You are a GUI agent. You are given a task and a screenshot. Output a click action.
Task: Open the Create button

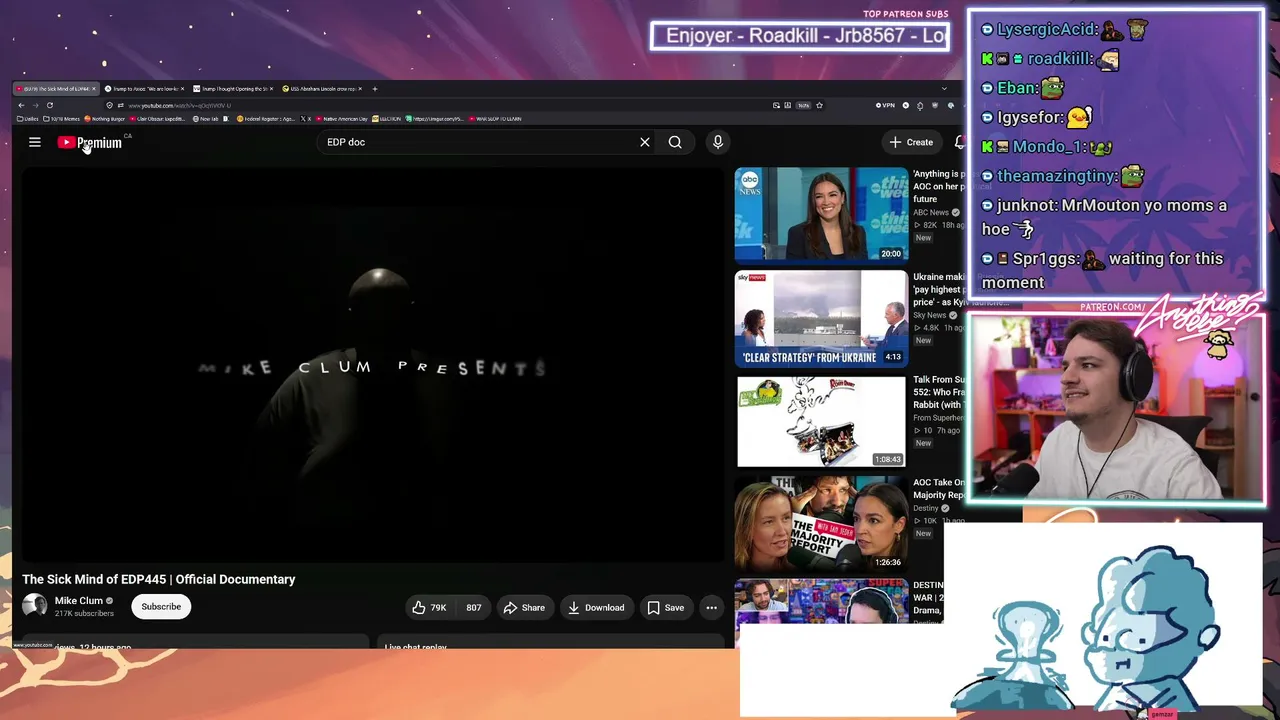coord(911,142)
